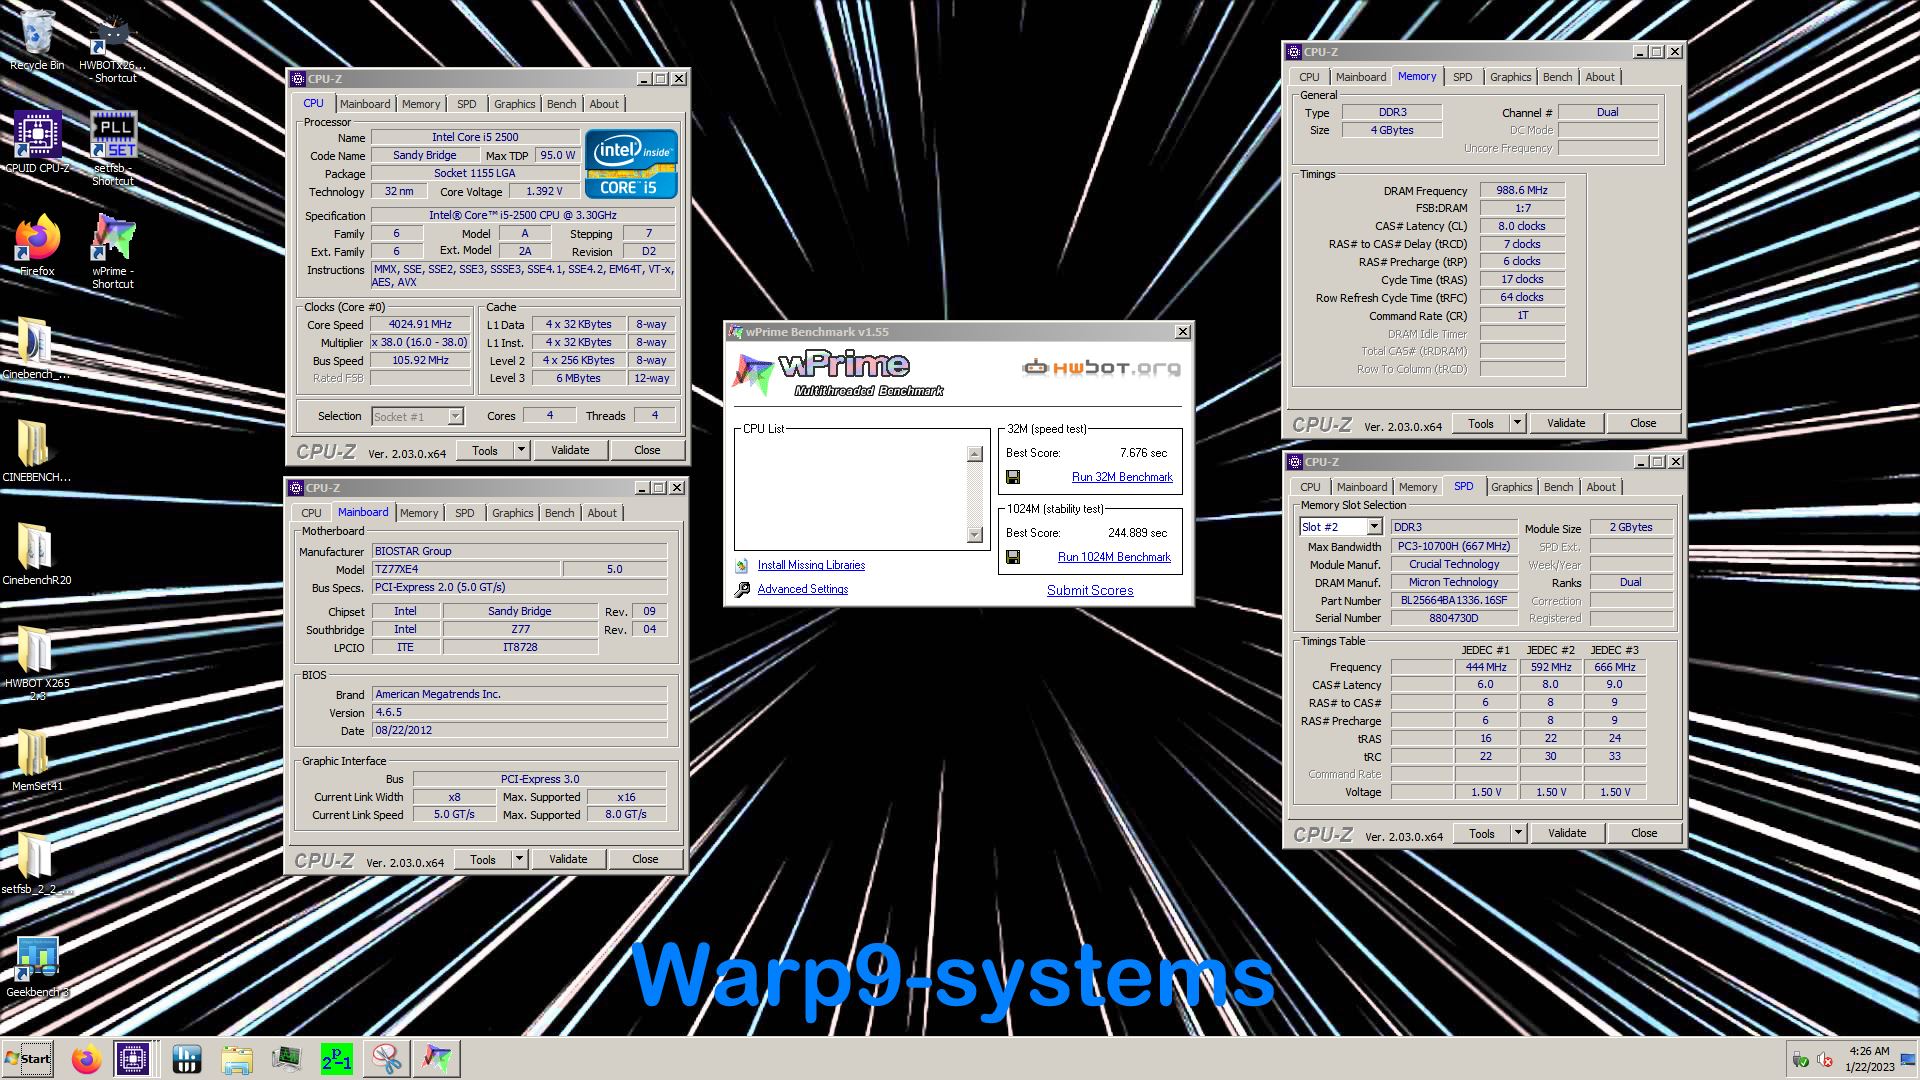Click the Intel Core i5 logo badge
This screenshot has height=1080, width=1920.
(x=631, y=164)
